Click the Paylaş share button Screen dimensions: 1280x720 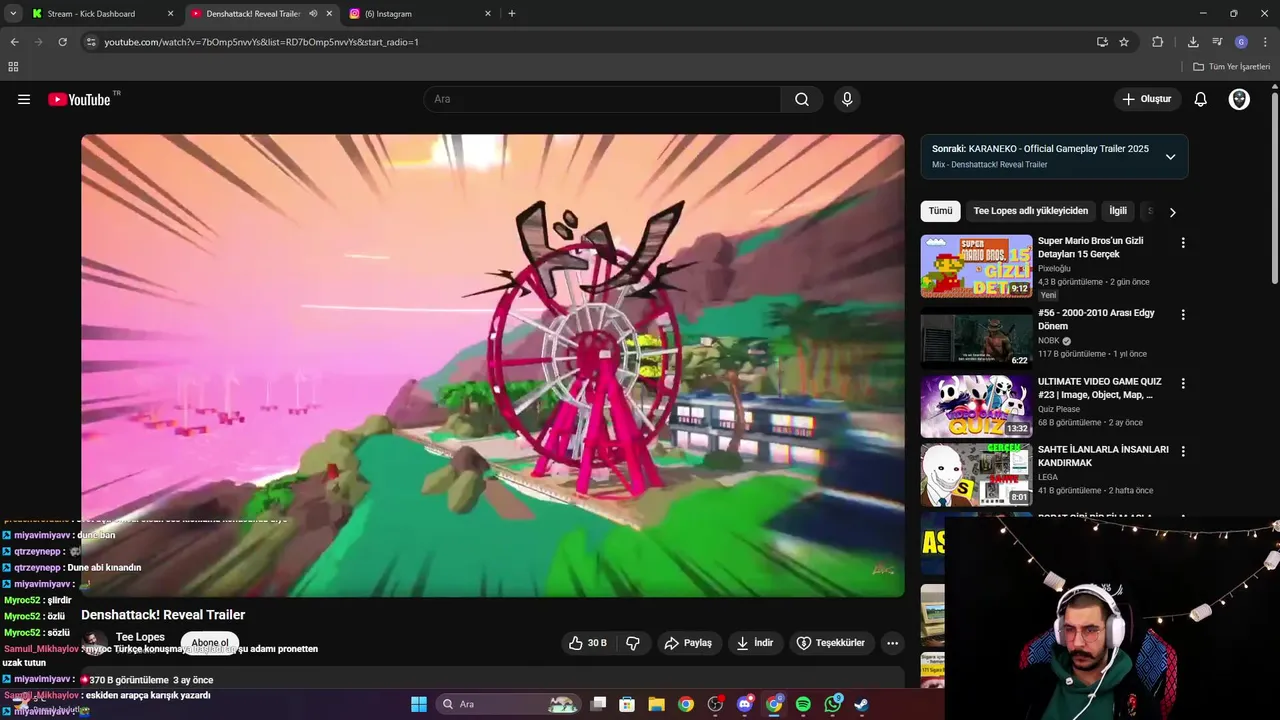(x=688, y=643)
